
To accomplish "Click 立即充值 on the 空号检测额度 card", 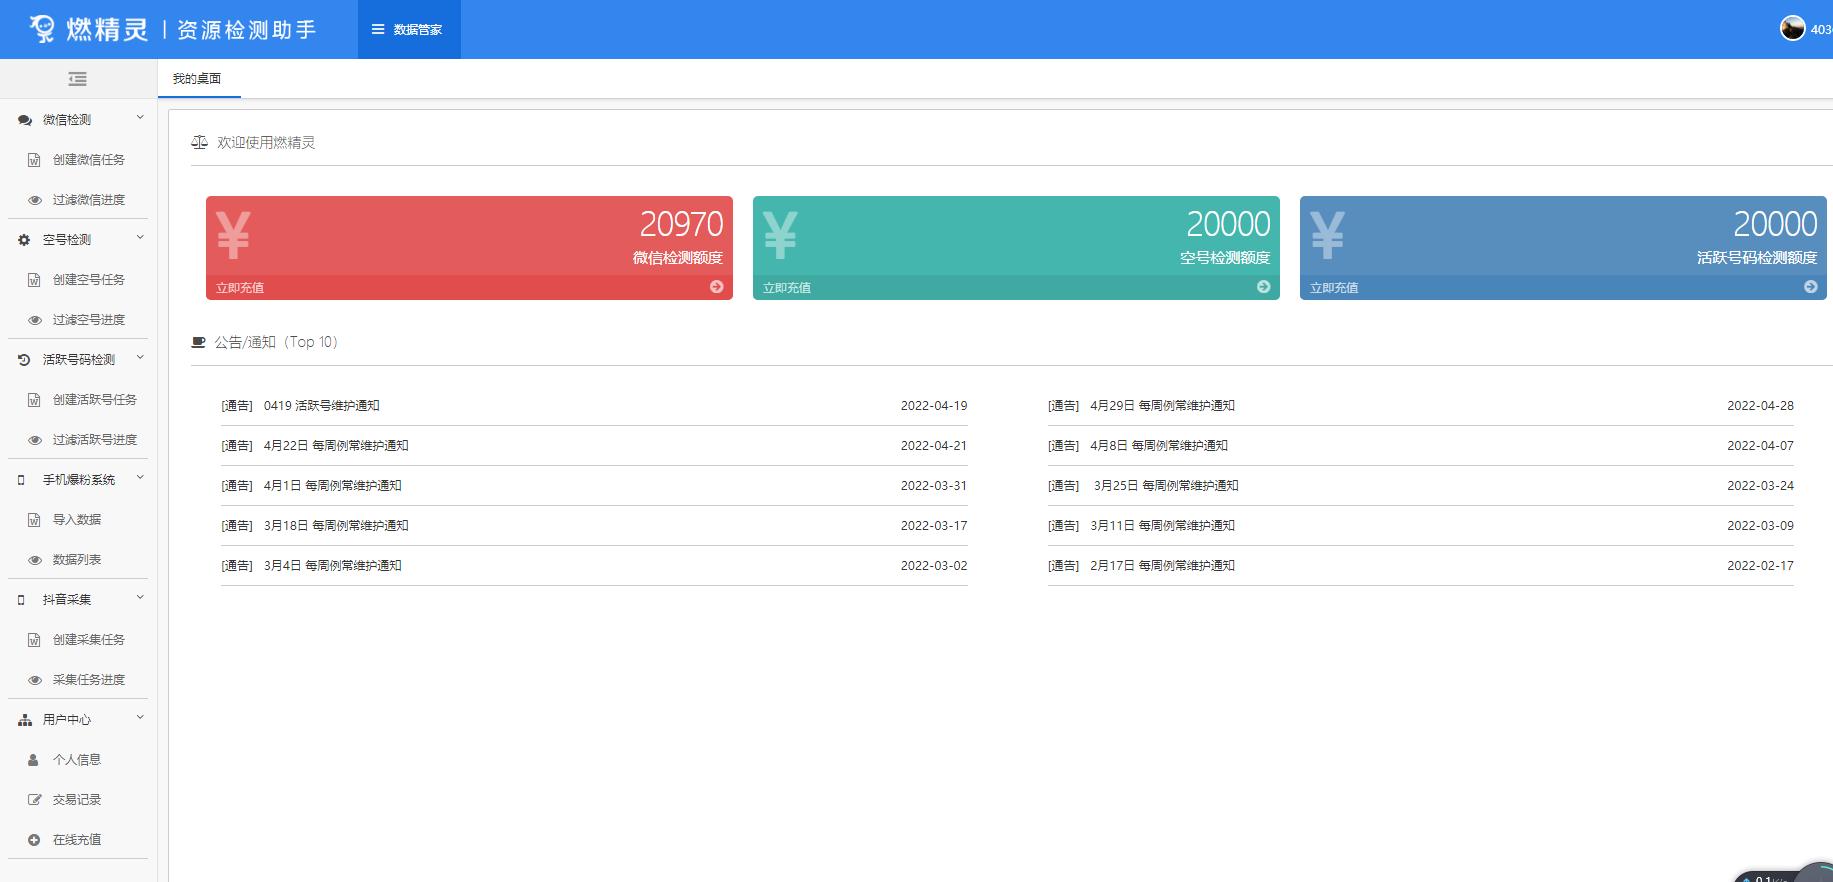I will (x=787, y=288).
